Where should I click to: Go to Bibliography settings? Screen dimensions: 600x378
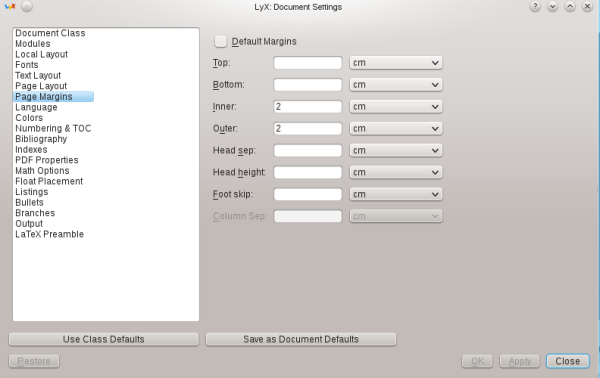click(x=41, y=139)
